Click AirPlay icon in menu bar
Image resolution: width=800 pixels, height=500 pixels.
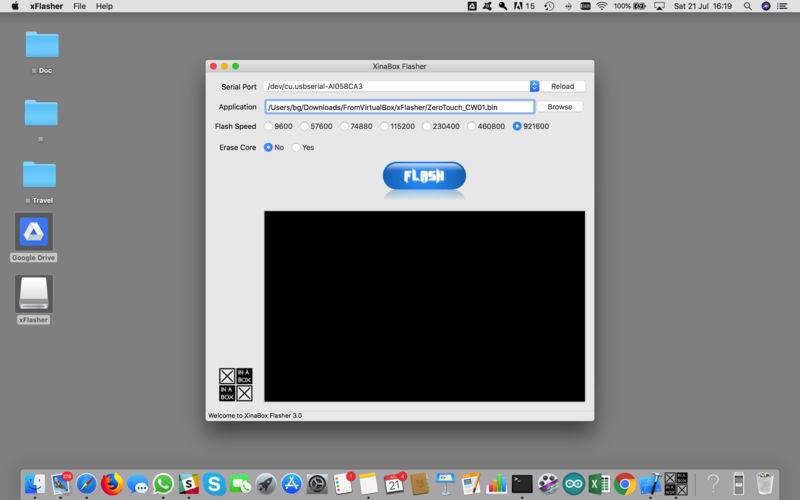pos(659,6)
